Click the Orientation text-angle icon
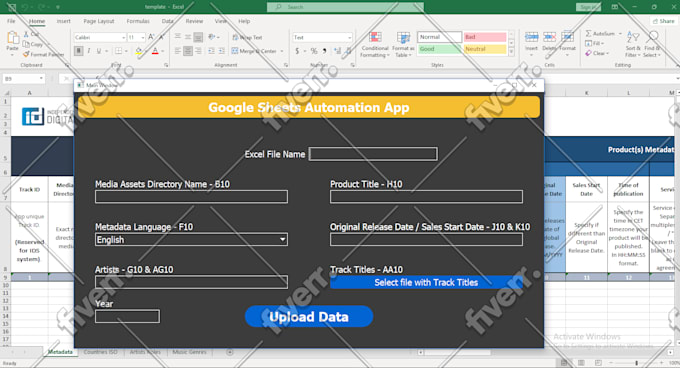Screen dimensions: 680x368 (x=212, y=37)
